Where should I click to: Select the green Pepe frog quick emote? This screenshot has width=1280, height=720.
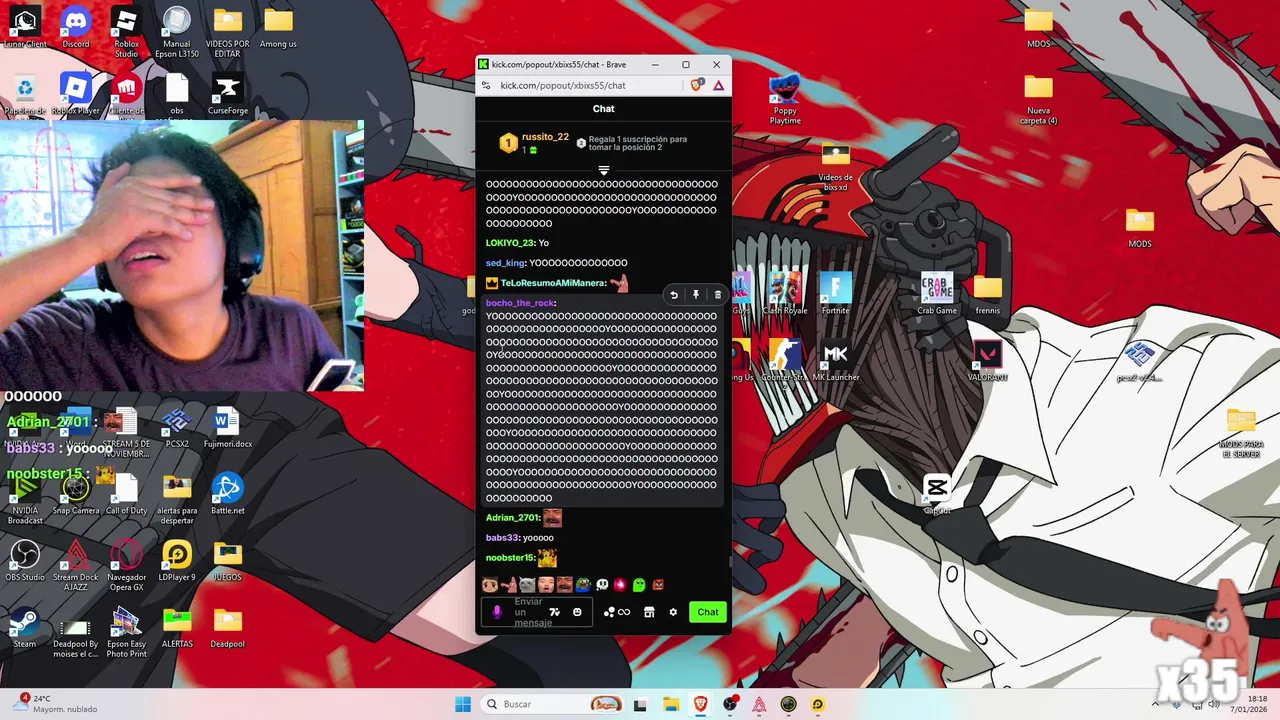(x=583, y=585)
